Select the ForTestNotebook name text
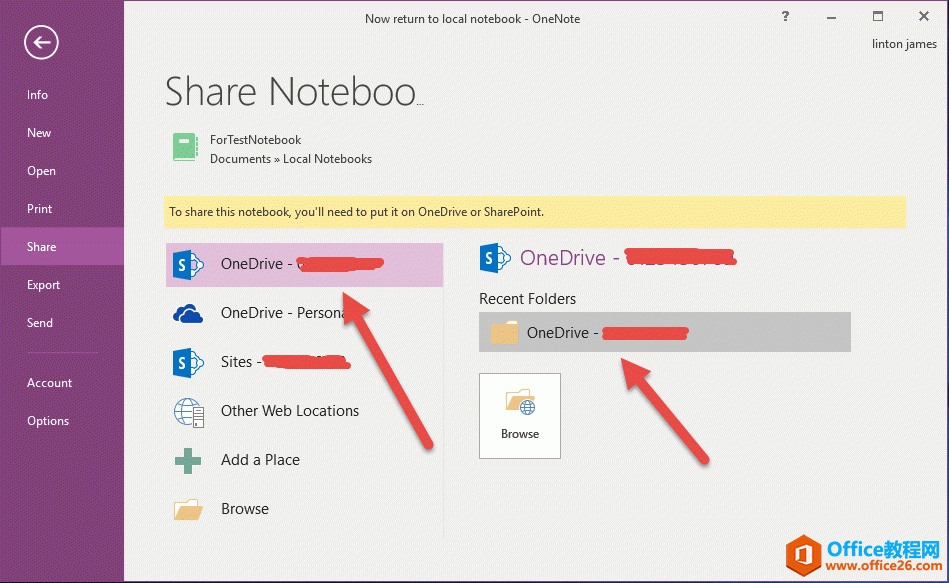Viewport: 949px width, 583px height. pos(255,140)
